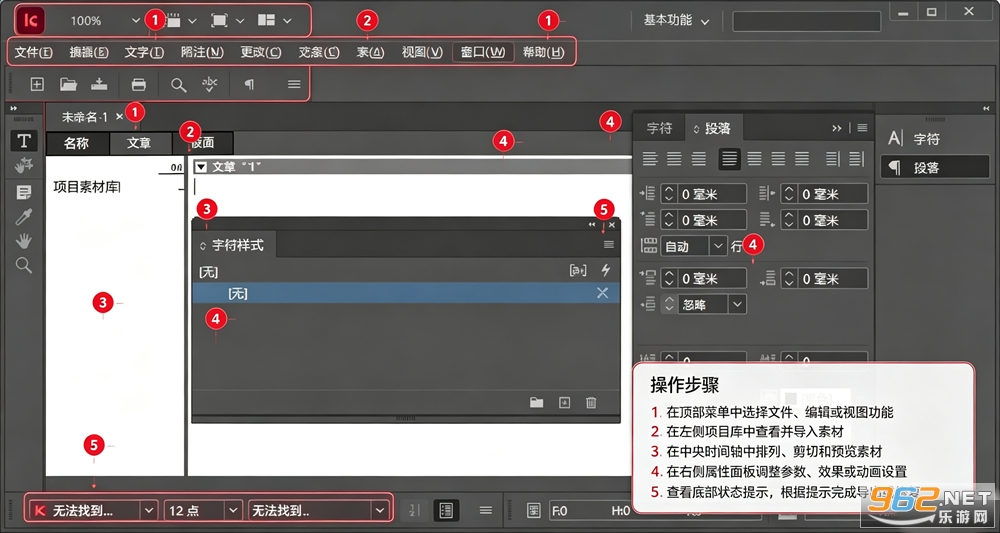Viewport: 1000px width, 533px height.
Task: Set alignment to justify all lines
Action: point(802,158)
